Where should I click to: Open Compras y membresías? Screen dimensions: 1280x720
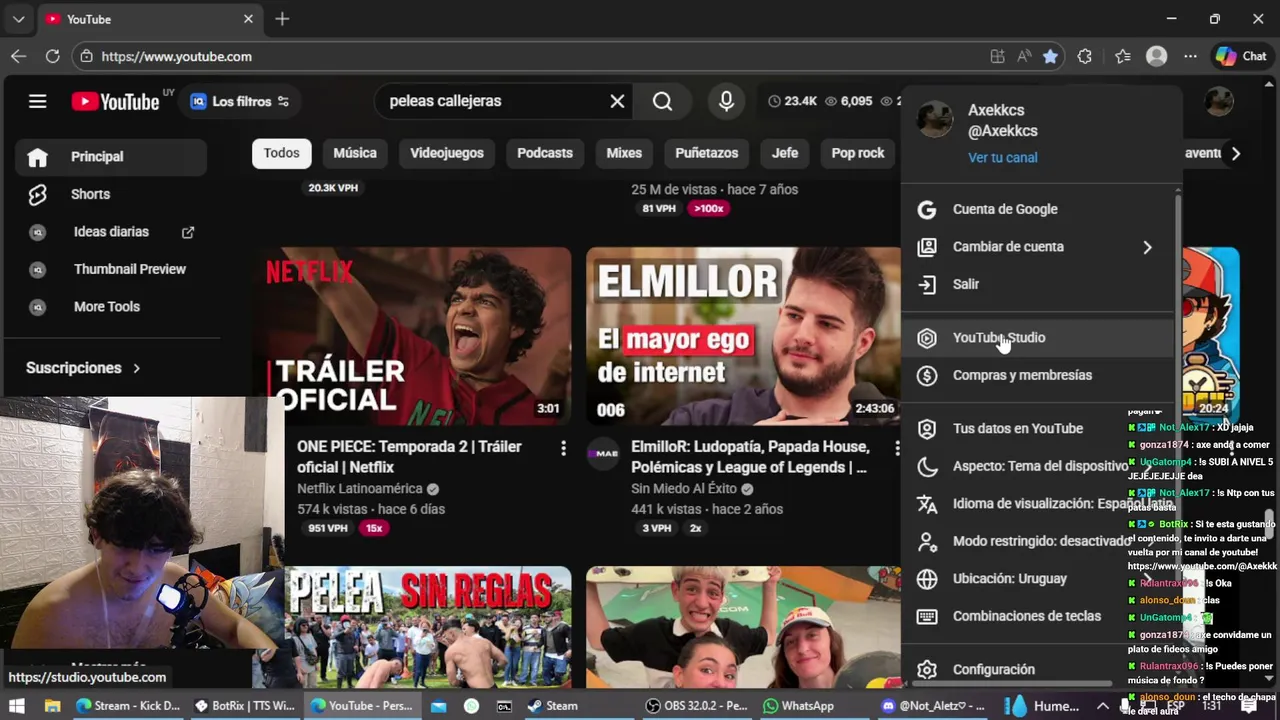point(1037,375)
